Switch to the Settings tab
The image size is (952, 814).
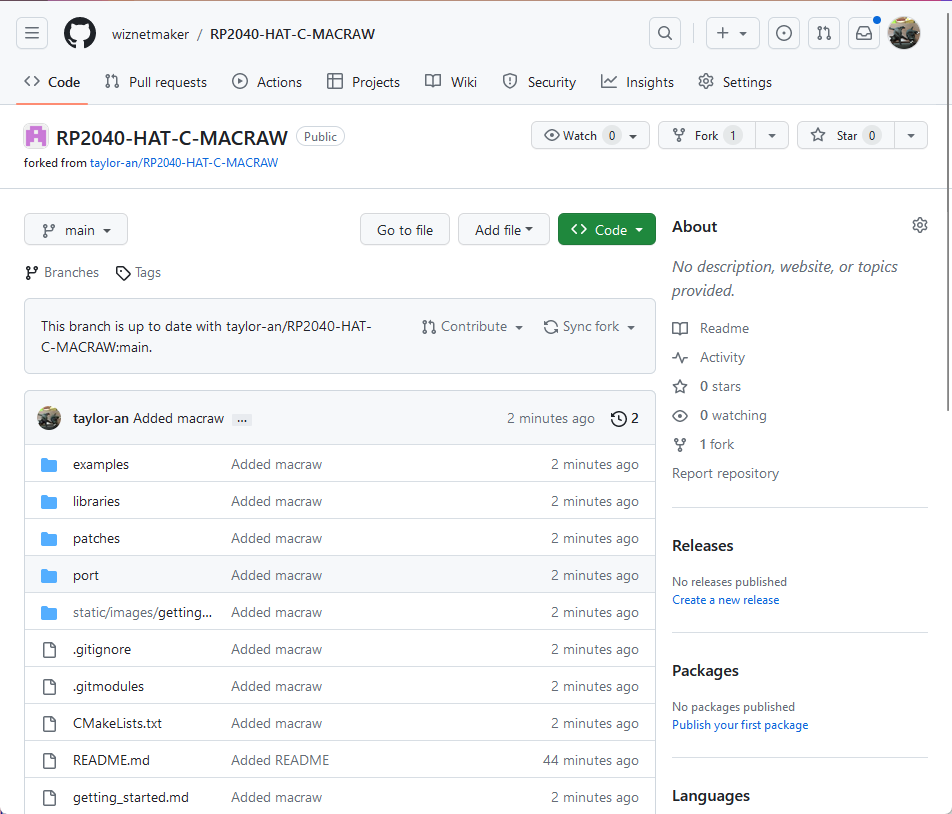coord(735,82)
